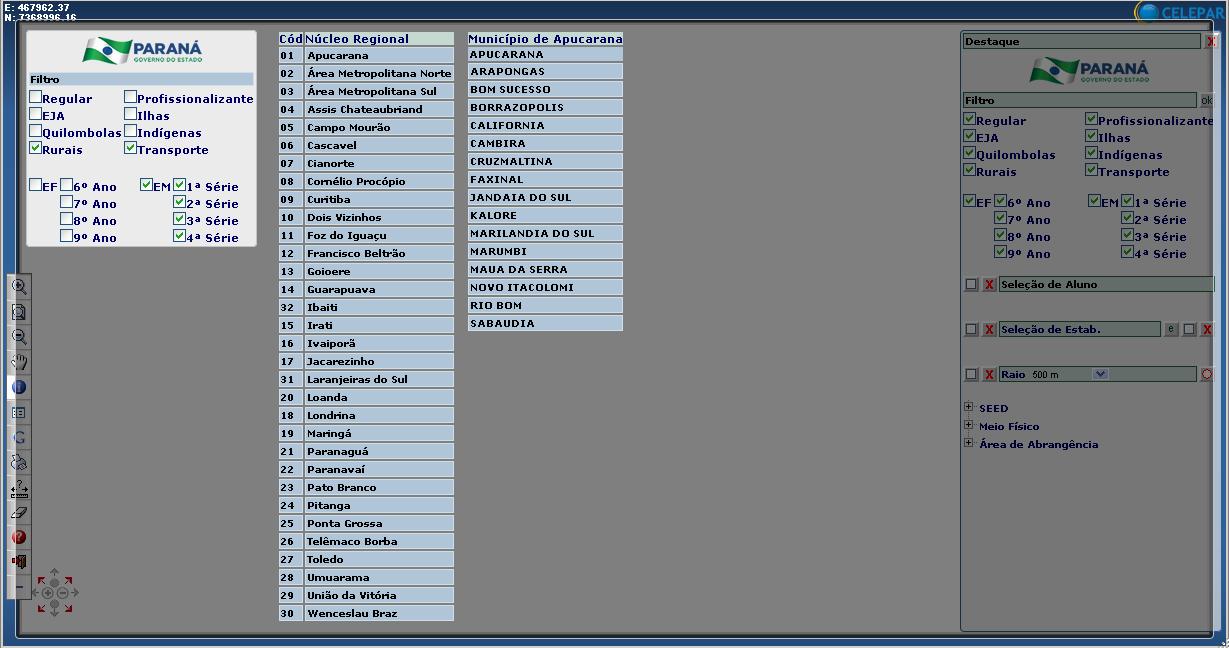Screen dimensions: 1229x648
Task: Select Curitiba in Núcleo Regional list
Action: [x=365, y=200]
